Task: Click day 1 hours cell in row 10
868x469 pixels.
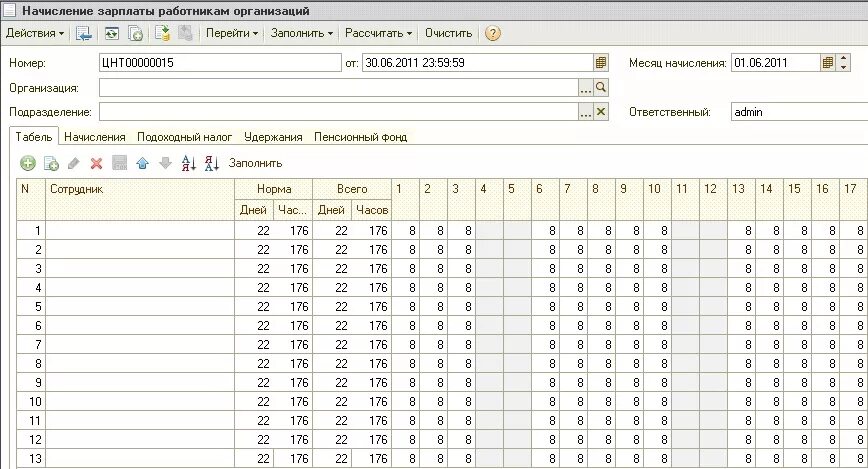Action: [405, 401]
